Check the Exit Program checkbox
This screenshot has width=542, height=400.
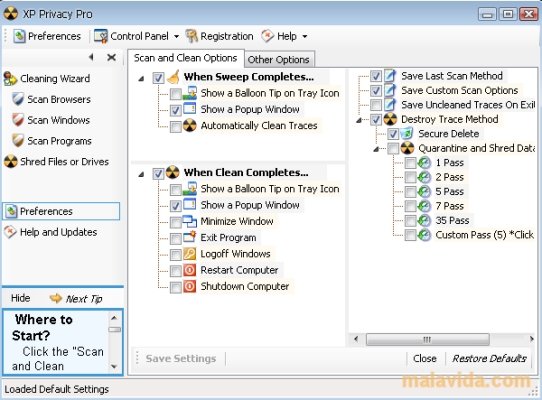(x=176, y=238)
